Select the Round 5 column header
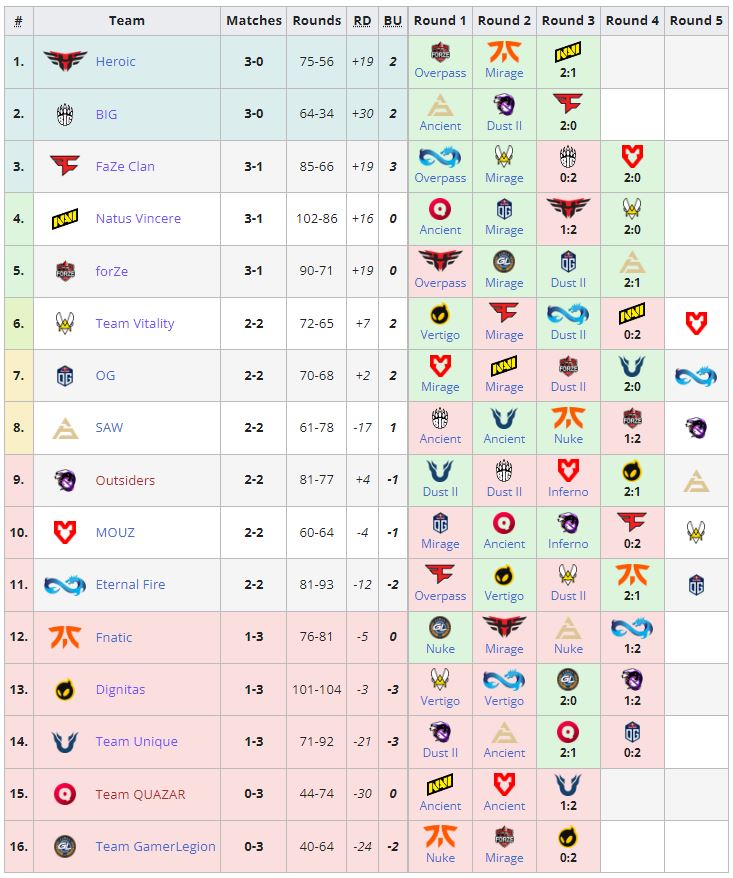The height and width of the screenshot is (878, 733). (x=696, y=20)
